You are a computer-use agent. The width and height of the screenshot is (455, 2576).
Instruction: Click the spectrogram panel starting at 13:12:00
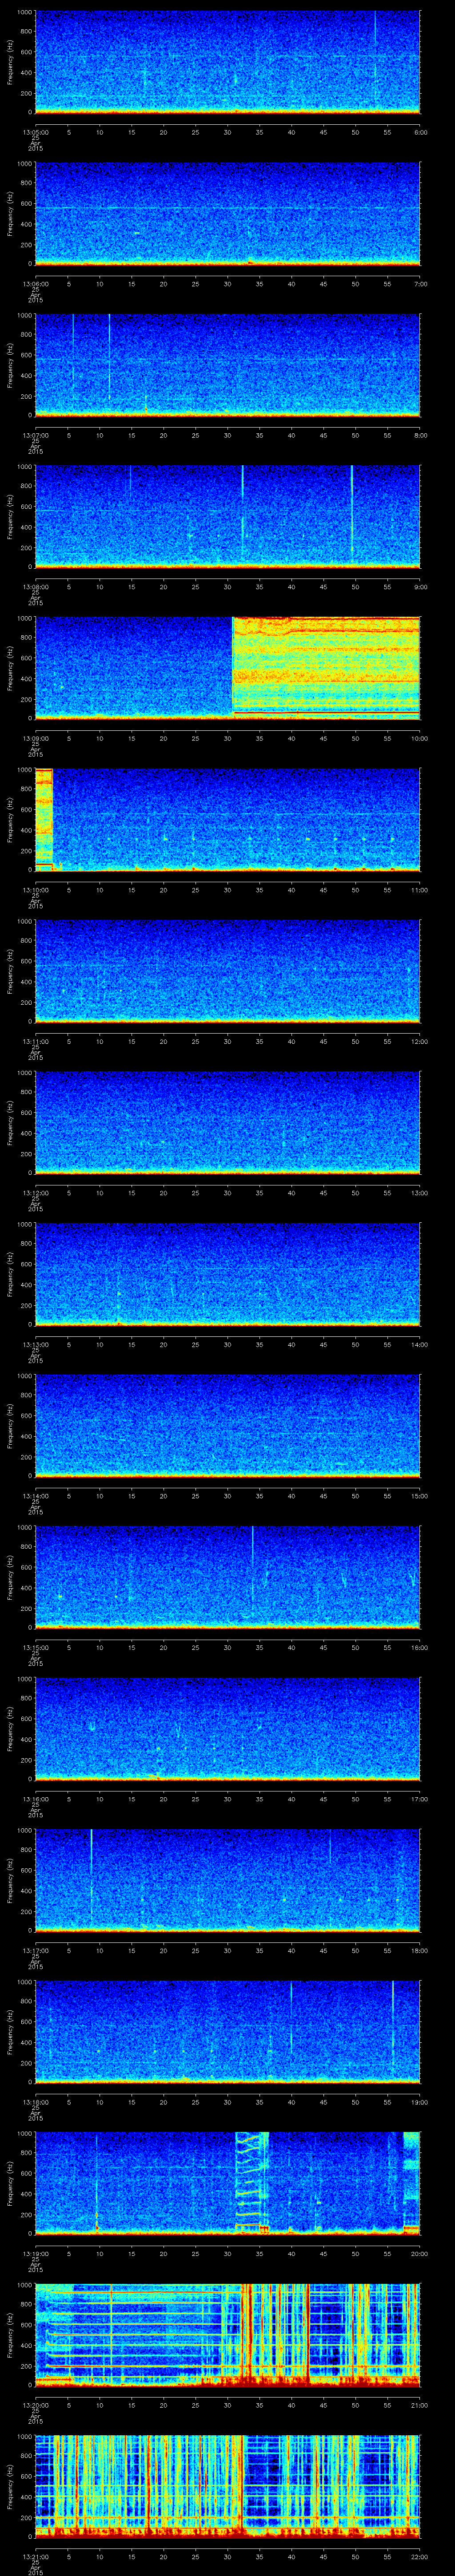[x=227, y=1123]
